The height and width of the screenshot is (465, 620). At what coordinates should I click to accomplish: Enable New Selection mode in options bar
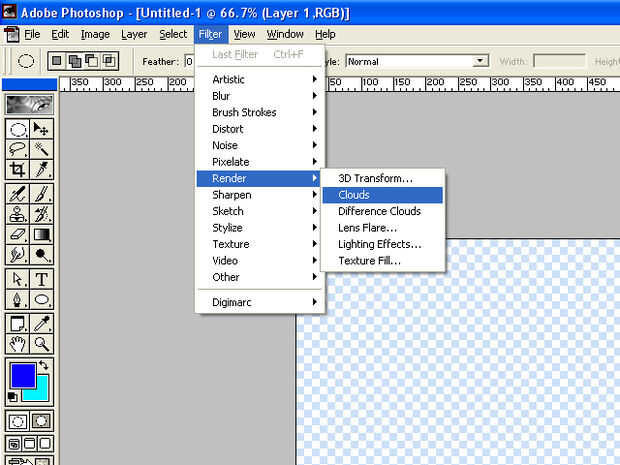click(57, 61)
